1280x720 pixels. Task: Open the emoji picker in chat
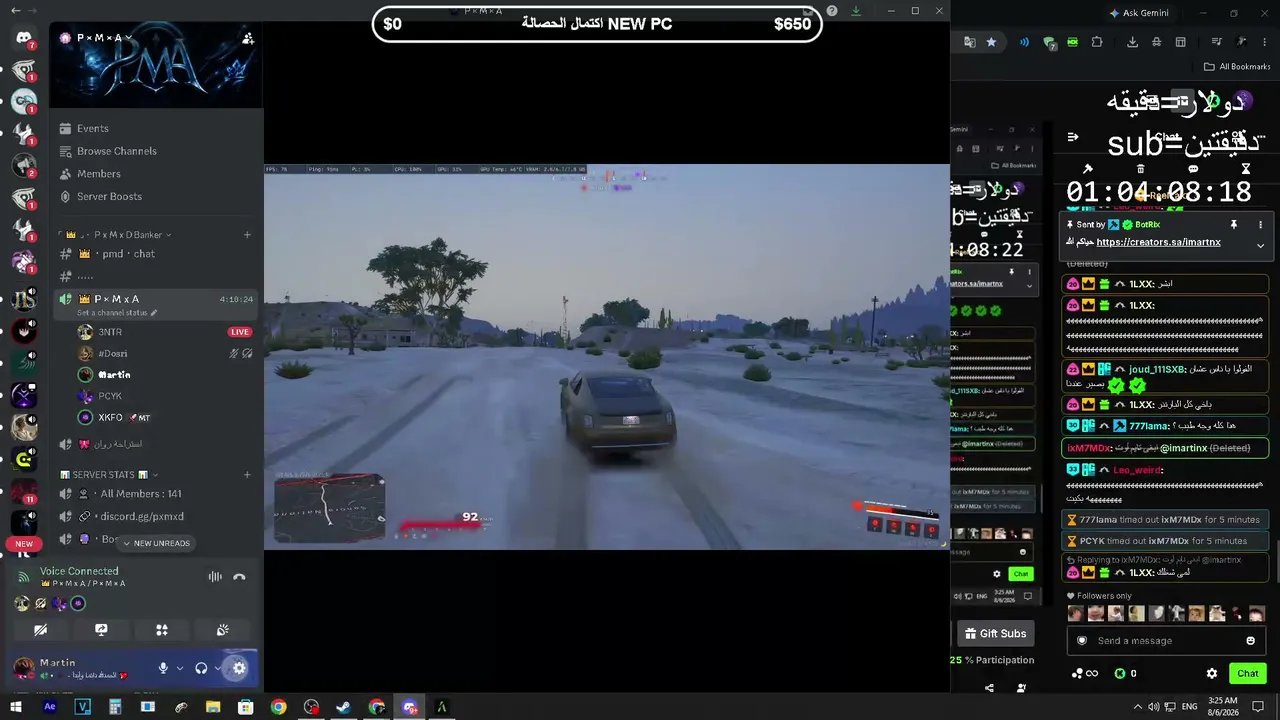pos(1250,641)
